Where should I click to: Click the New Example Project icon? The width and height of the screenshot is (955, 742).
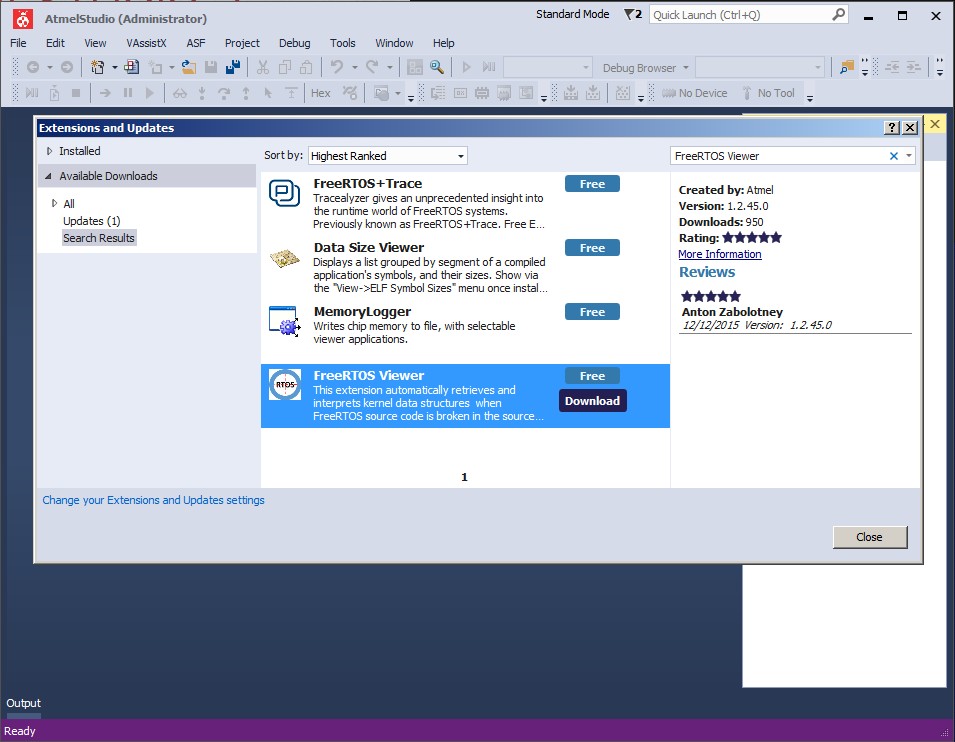(x=132, y=68)
